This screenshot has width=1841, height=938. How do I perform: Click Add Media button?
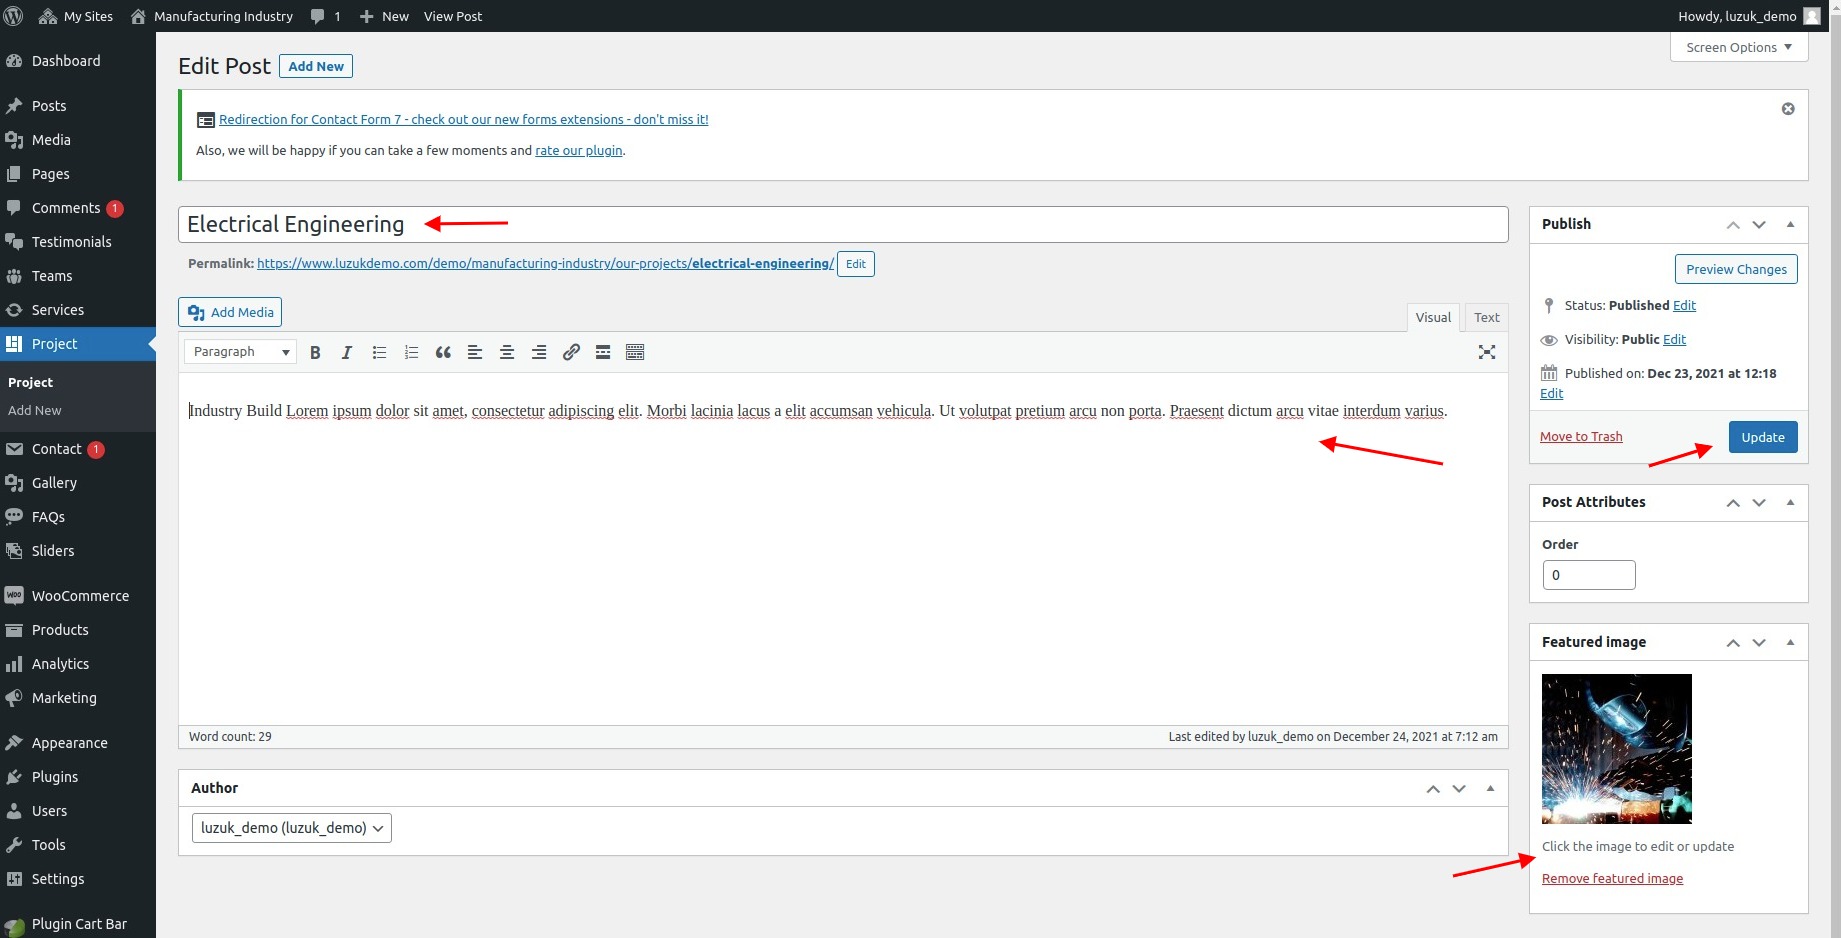pos(230,312)
